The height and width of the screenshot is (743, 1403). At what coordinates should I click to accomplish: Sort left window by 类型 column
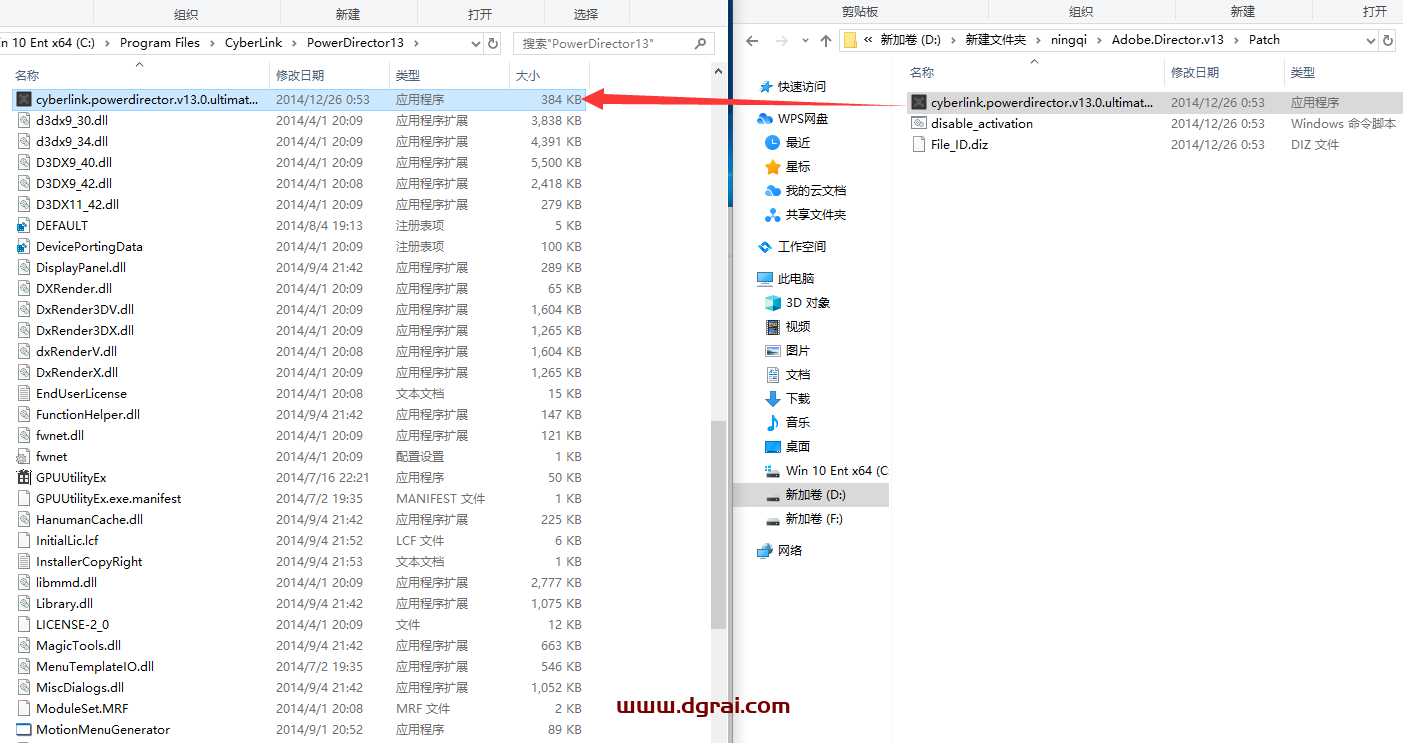(449, 76)
